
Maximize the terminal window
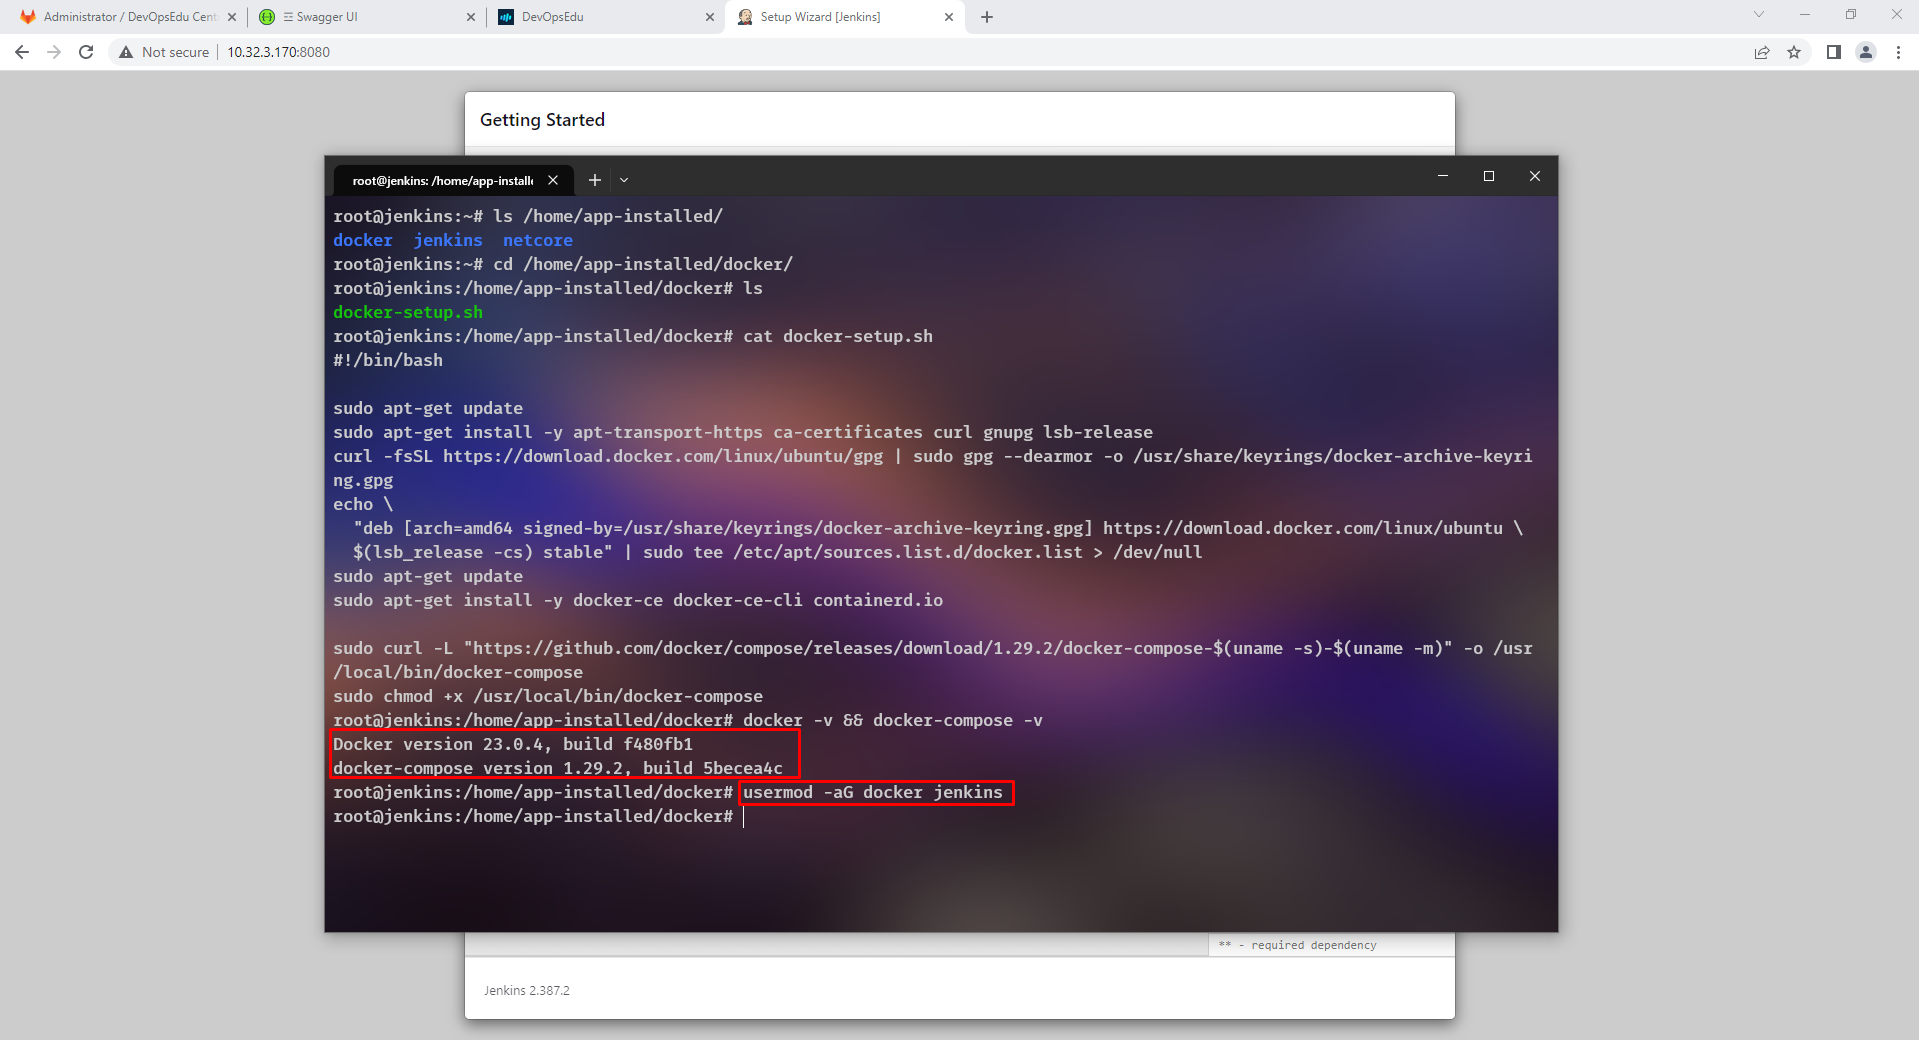(x=1489, y=176)
